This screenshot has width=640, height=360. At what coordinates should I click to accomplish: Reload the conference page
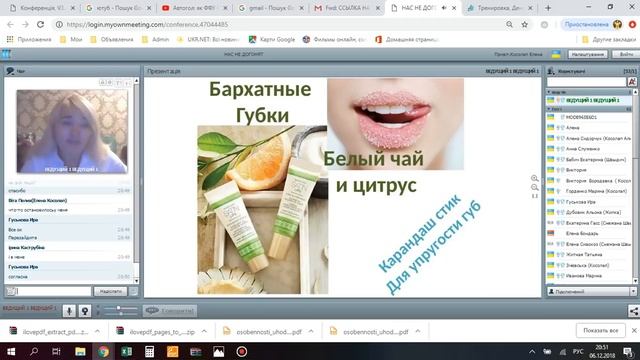[40, 24]
